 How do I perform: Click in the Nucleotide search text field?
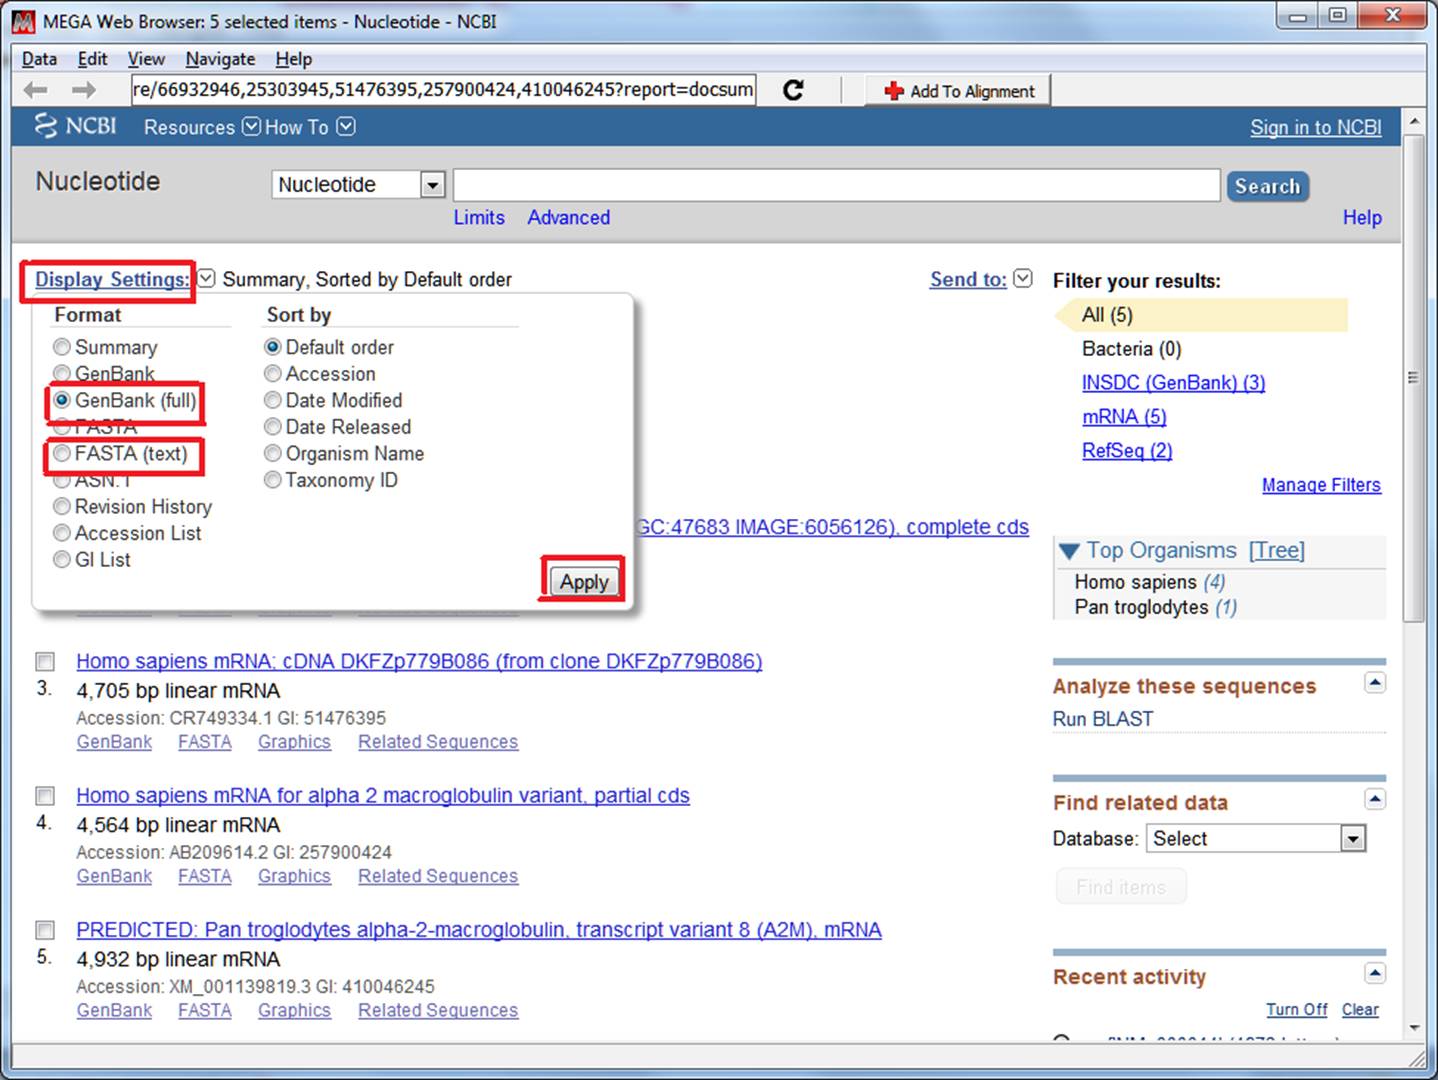click(836, 185)
